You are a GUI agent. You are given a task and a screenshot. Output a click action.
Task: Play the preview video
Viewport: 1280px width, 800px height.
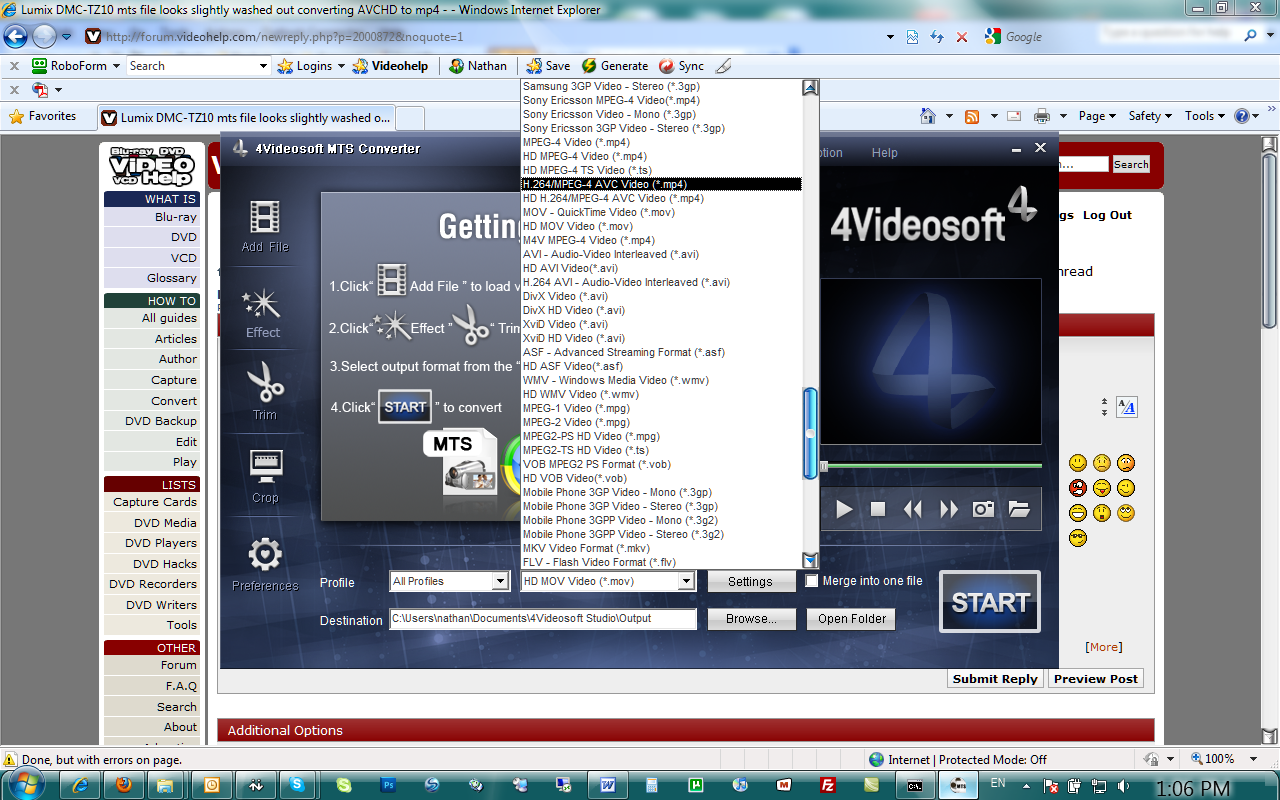tap(845, 509)
